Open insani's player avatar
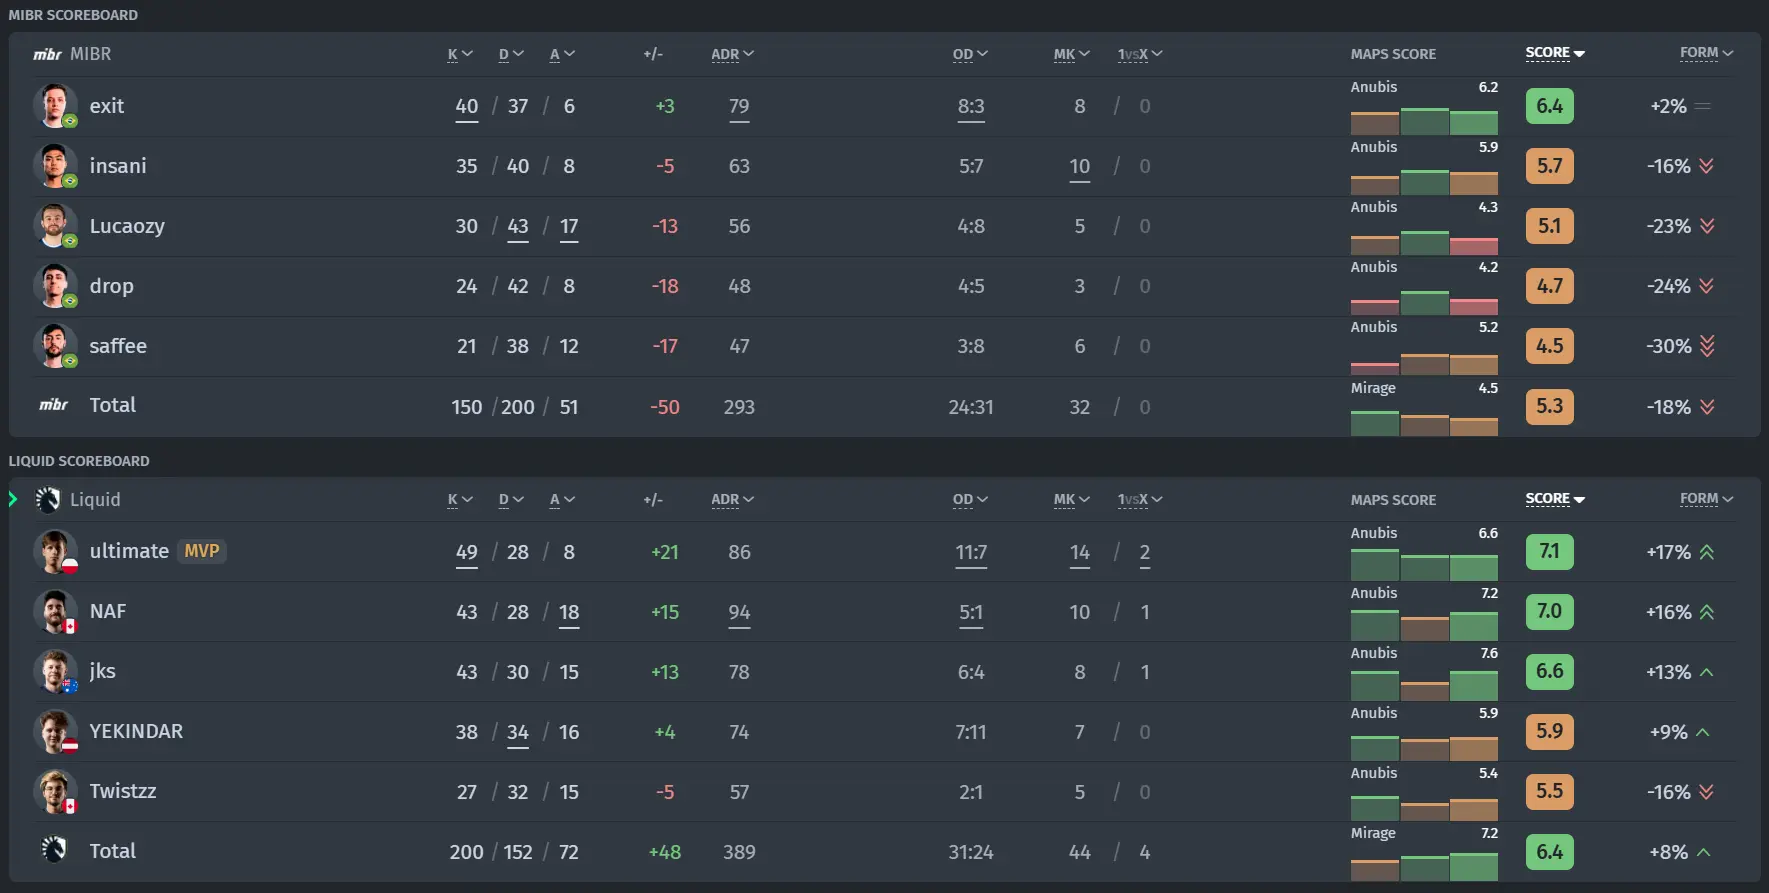The height and width of the screenshot is (893, 1769). coord(55,166)
